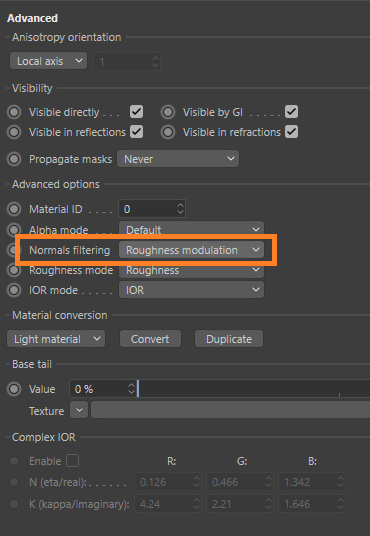Increase Material ID with stepper arrows
The image size is (370, 536).
pyautogui.click(x=180, y=205)
